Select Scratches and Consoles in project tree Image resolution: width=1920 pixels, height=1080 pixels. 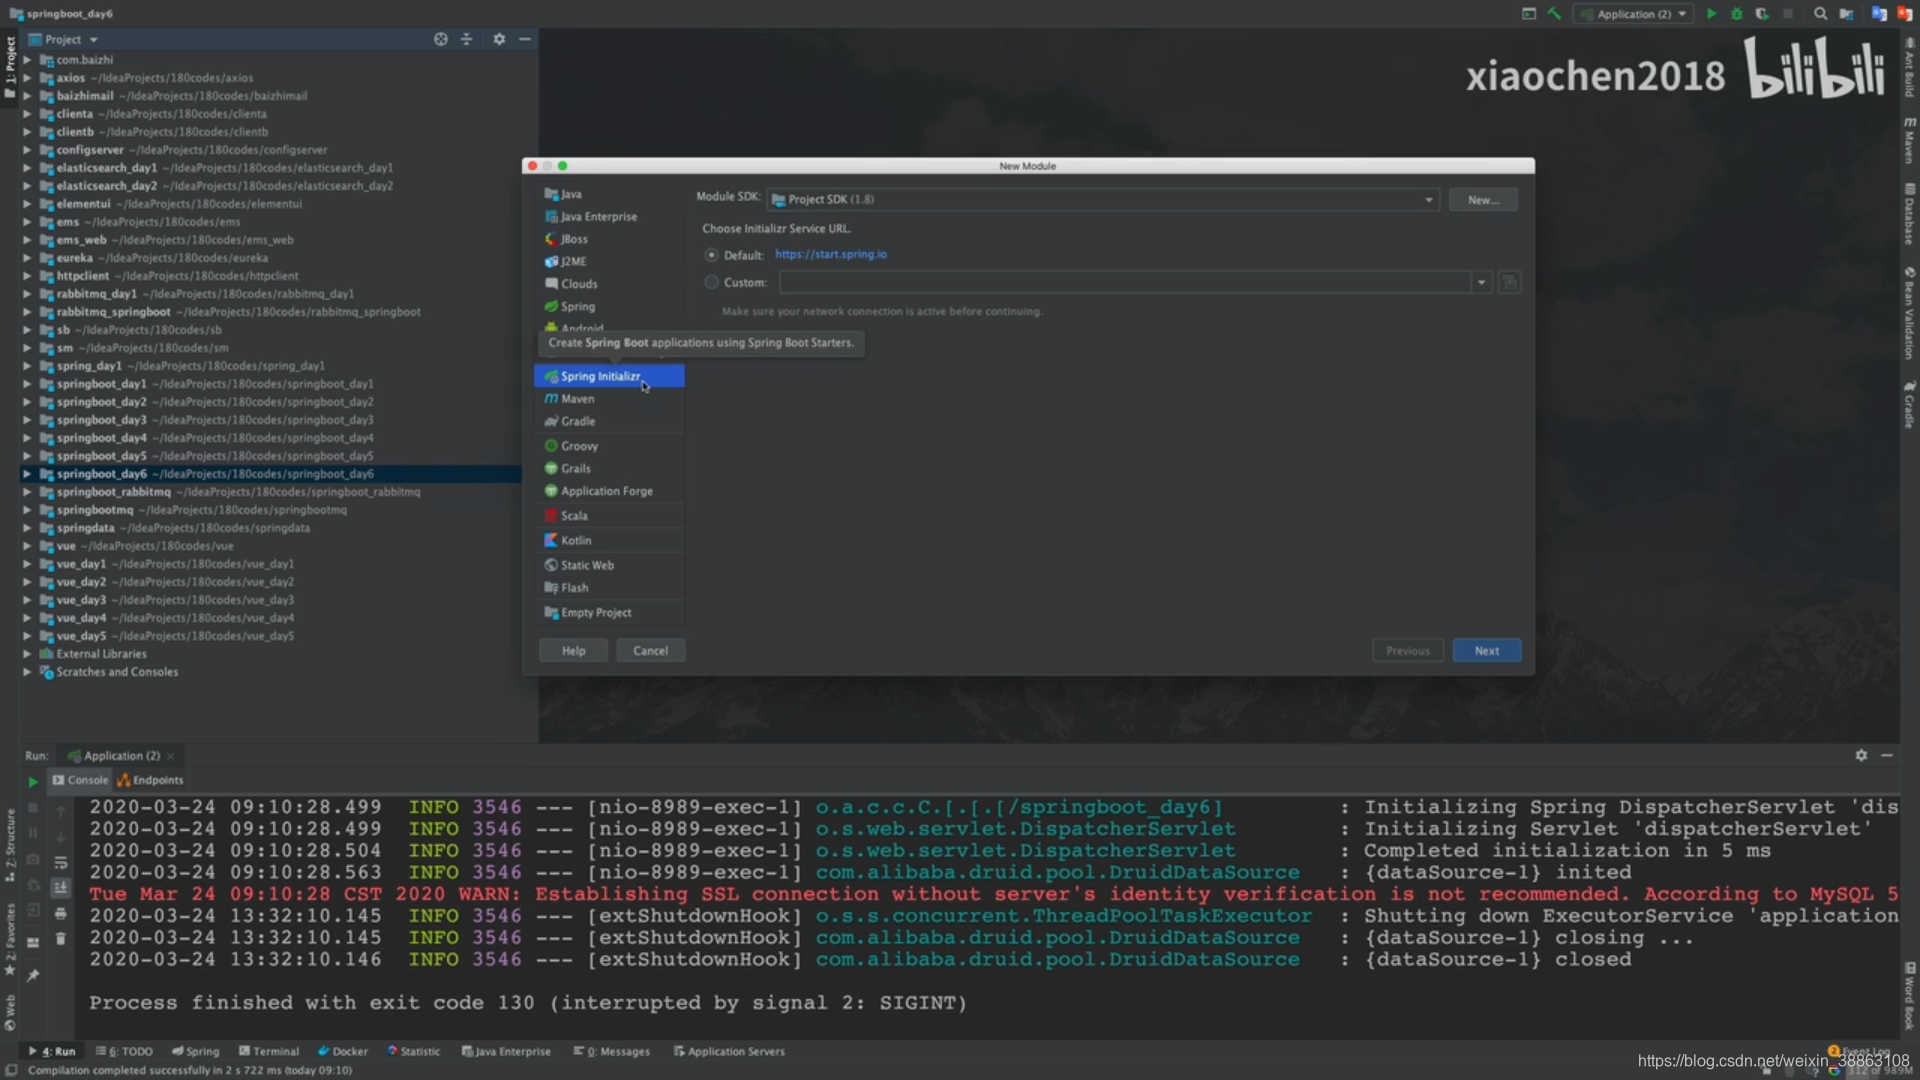(x=117, y=672)
